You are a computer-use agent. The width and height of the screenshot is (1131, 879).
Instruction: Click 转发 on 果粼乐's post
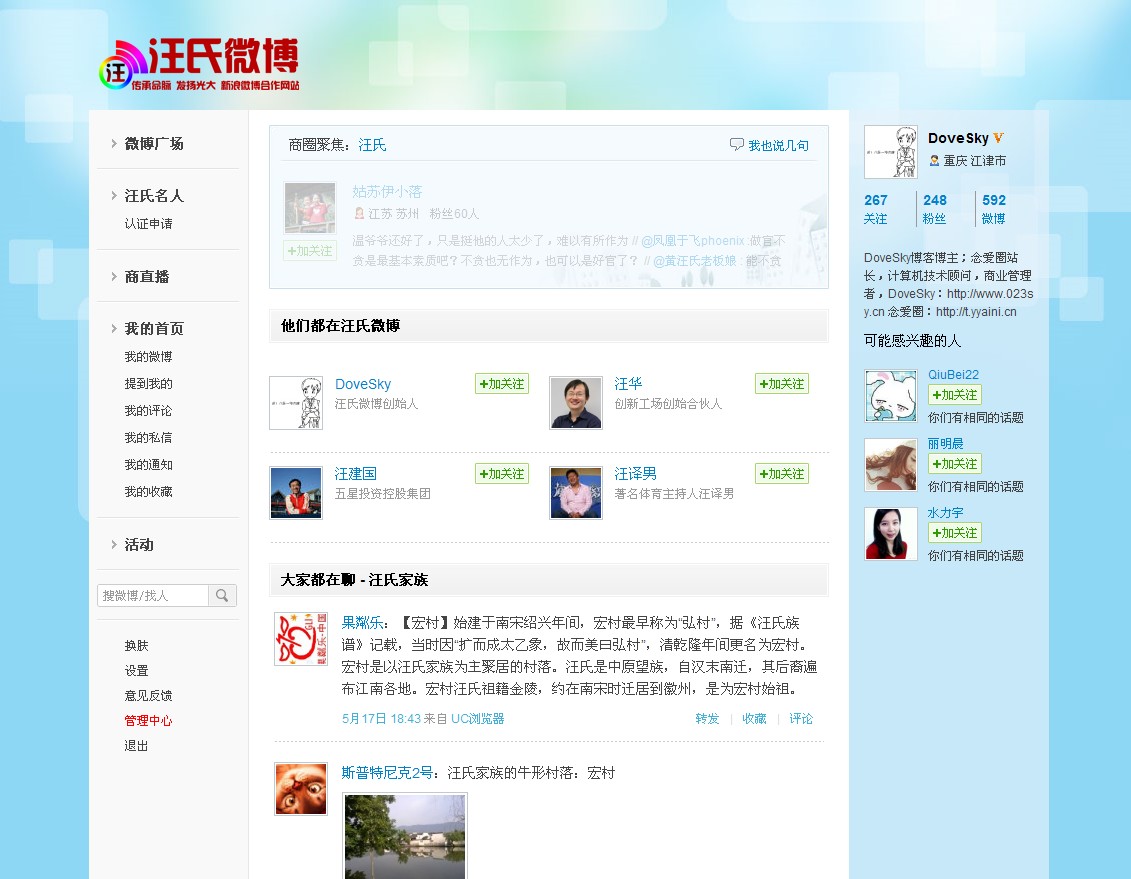click(x=707, y=718)
